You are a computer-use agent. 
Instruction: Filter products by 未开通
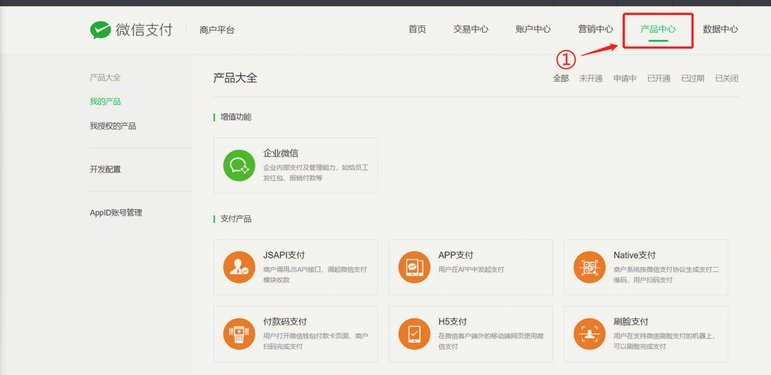[591, 78]
